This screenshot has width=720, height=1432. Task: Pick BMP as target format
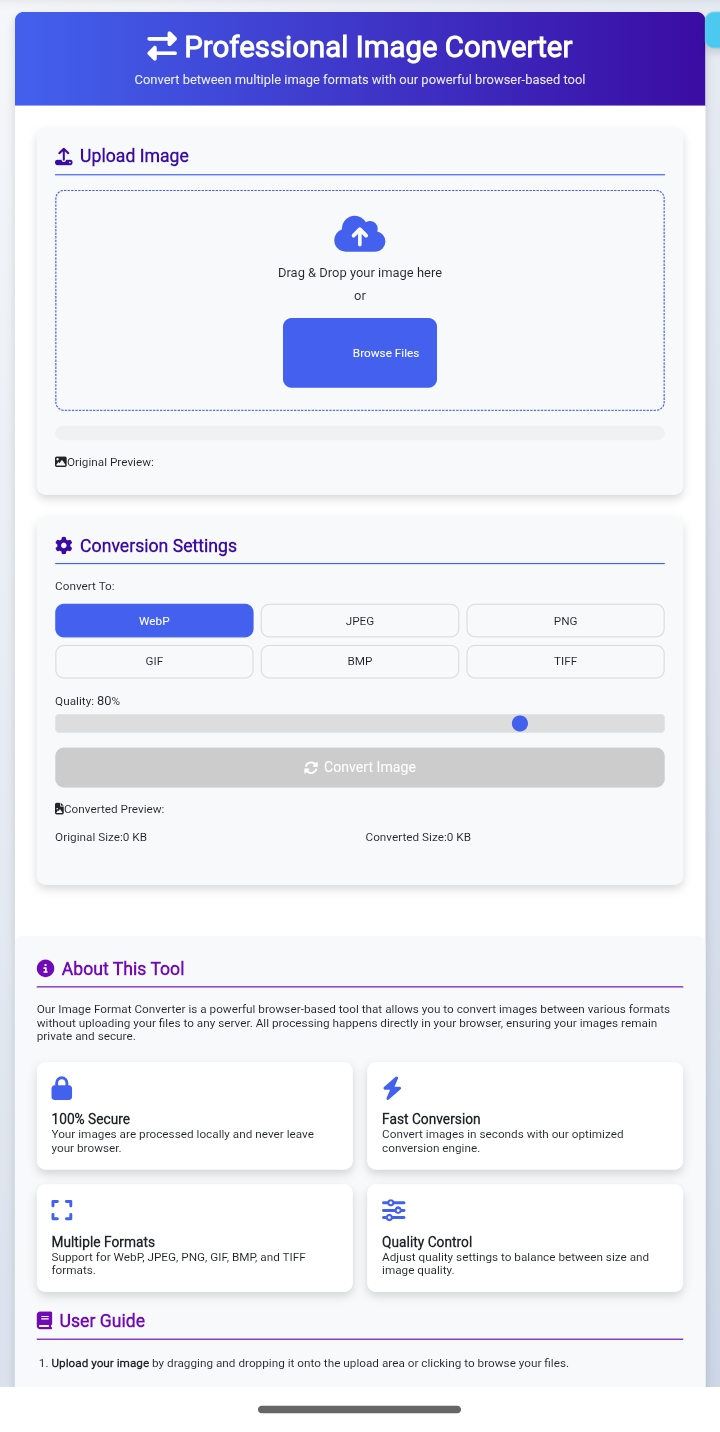pyautogui.click(x=360, y=661)
